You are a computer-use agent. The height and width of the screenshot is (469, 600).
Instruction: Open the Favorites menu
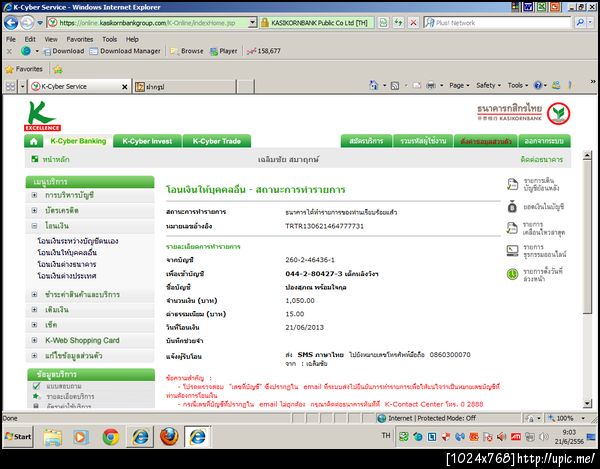pyautogui.click(x=80, y=39)
